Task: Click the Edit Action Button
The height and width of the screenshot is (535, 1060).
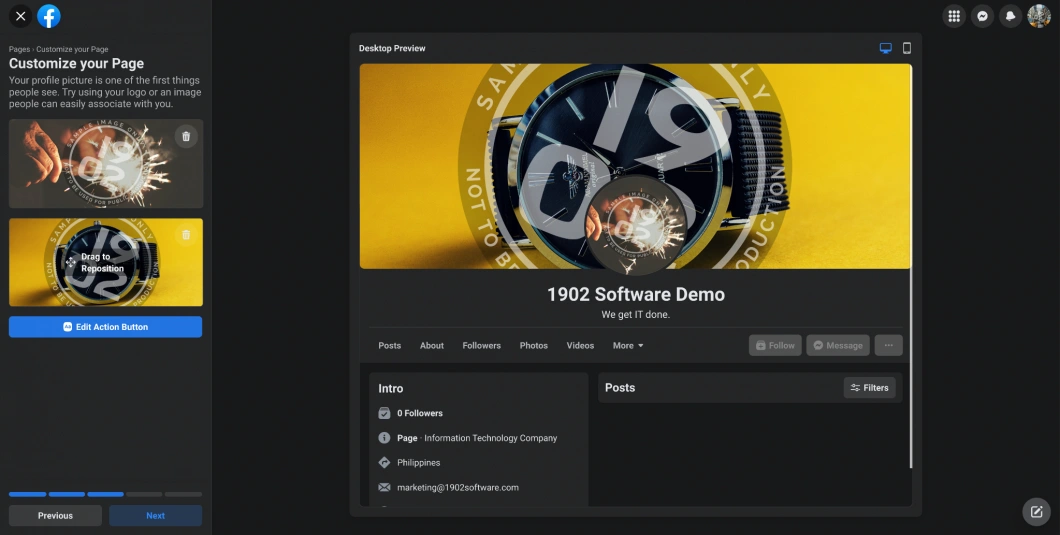Action: tap(105, 327)
